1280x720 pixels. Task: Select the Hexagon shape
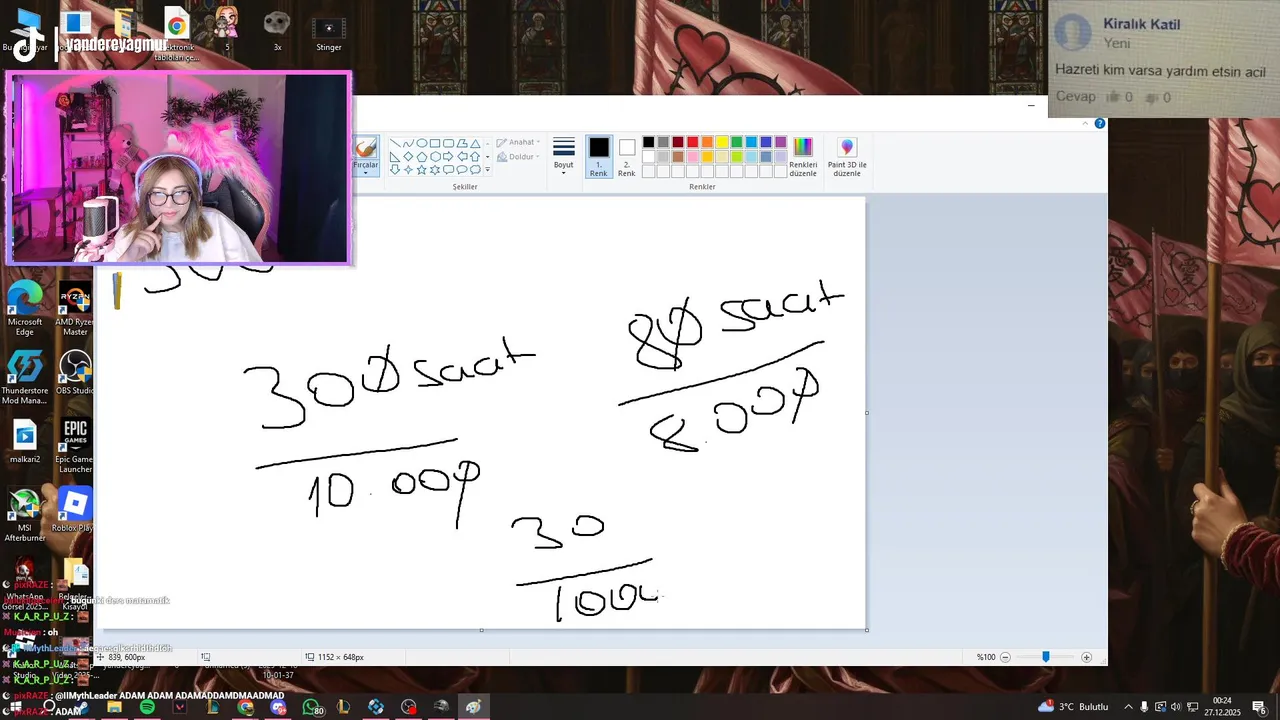click(x=435, y=156)
